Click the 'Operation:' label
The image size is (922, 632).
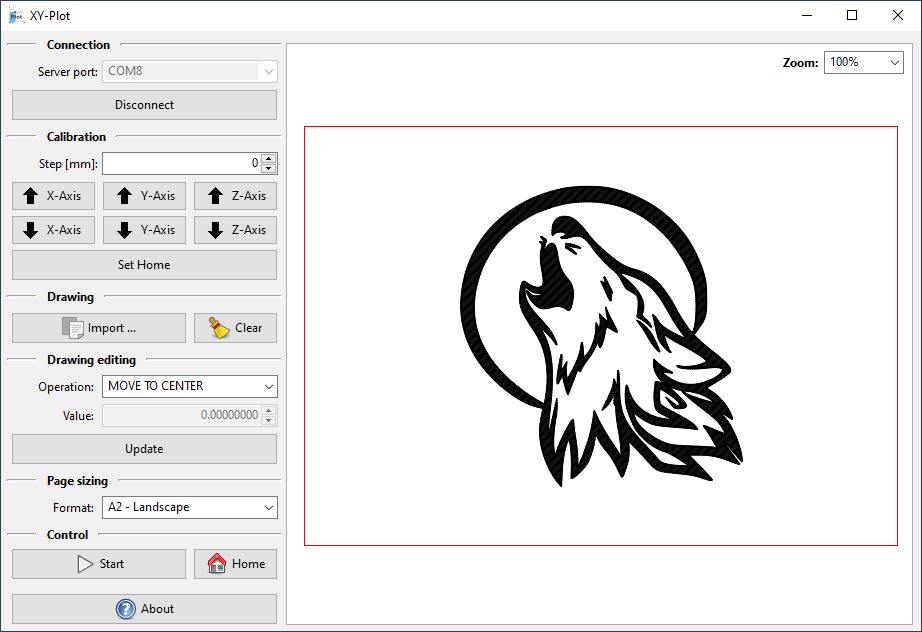(x=66, y=387)
